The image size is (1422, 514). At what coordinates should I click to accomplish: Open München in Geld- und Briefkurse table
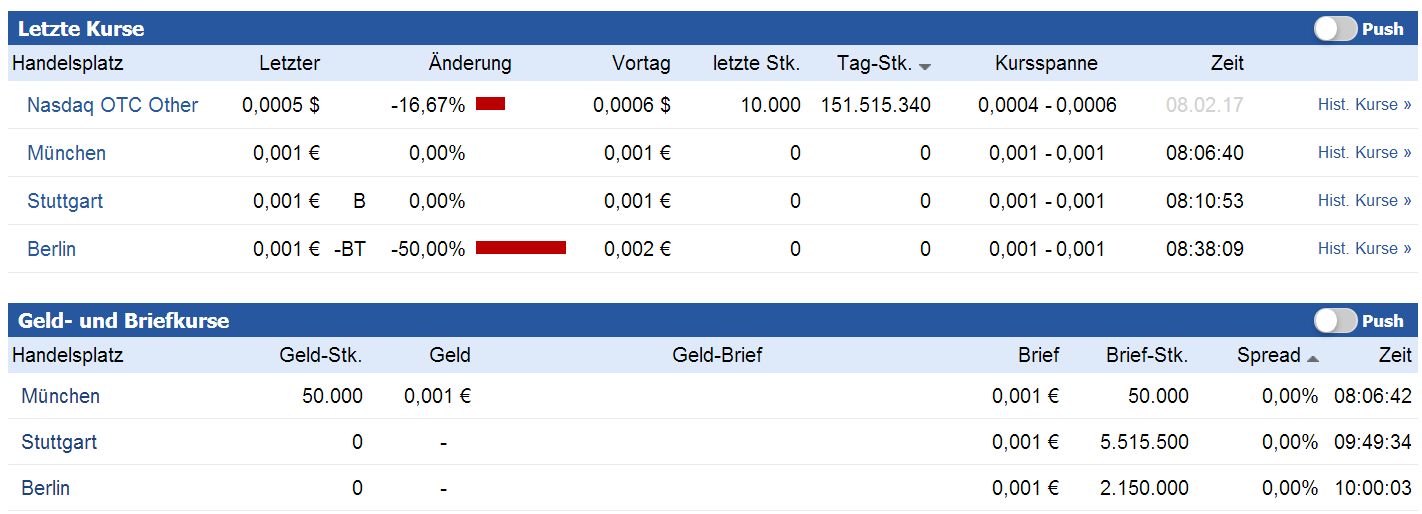(60, 396)
